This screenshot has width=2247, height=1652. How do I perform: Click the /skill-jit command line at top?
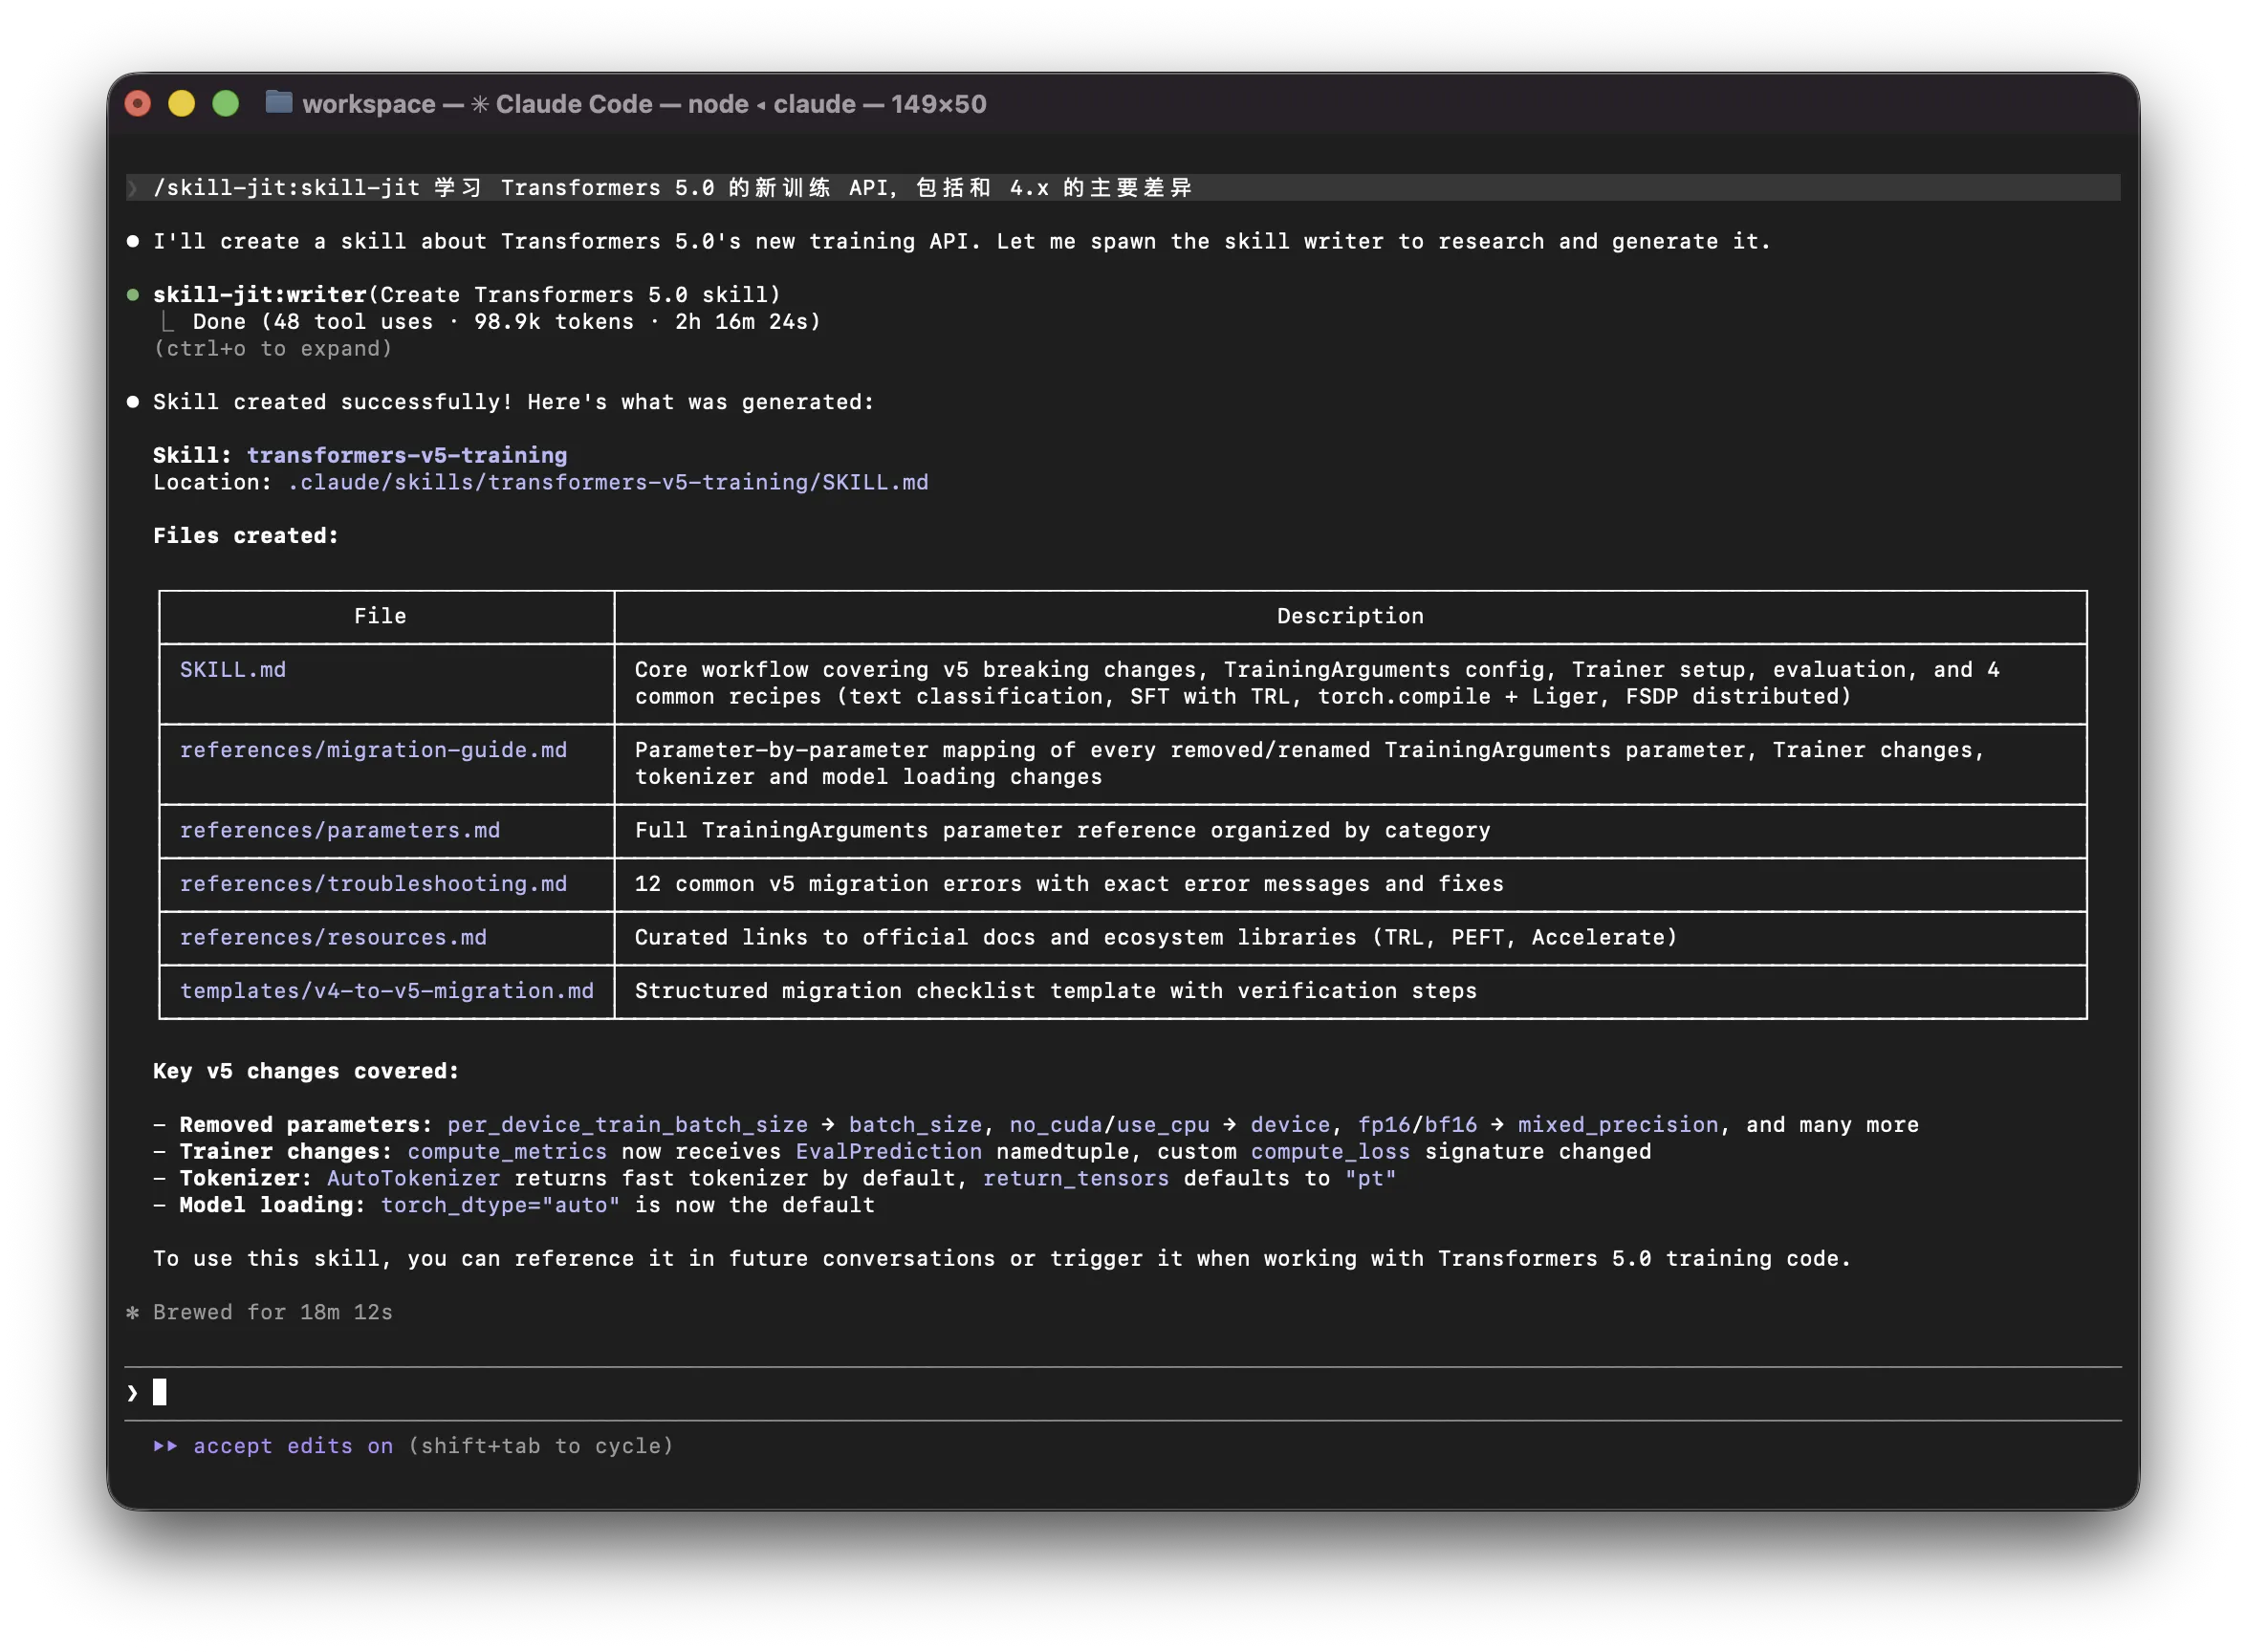click(1123, 188)
